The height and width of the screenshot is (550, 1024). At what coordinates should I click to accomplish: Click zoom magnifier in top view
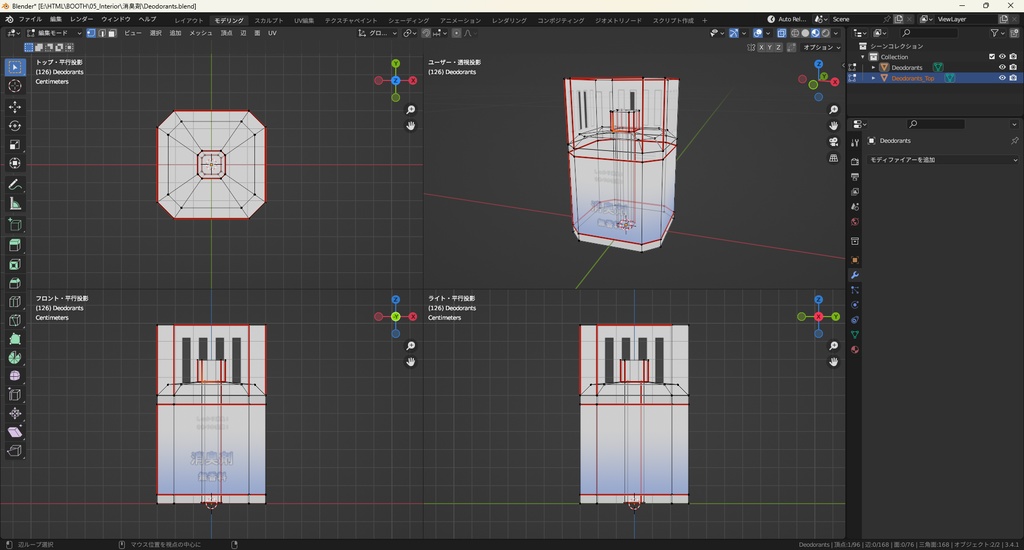(x=411, y=110)
